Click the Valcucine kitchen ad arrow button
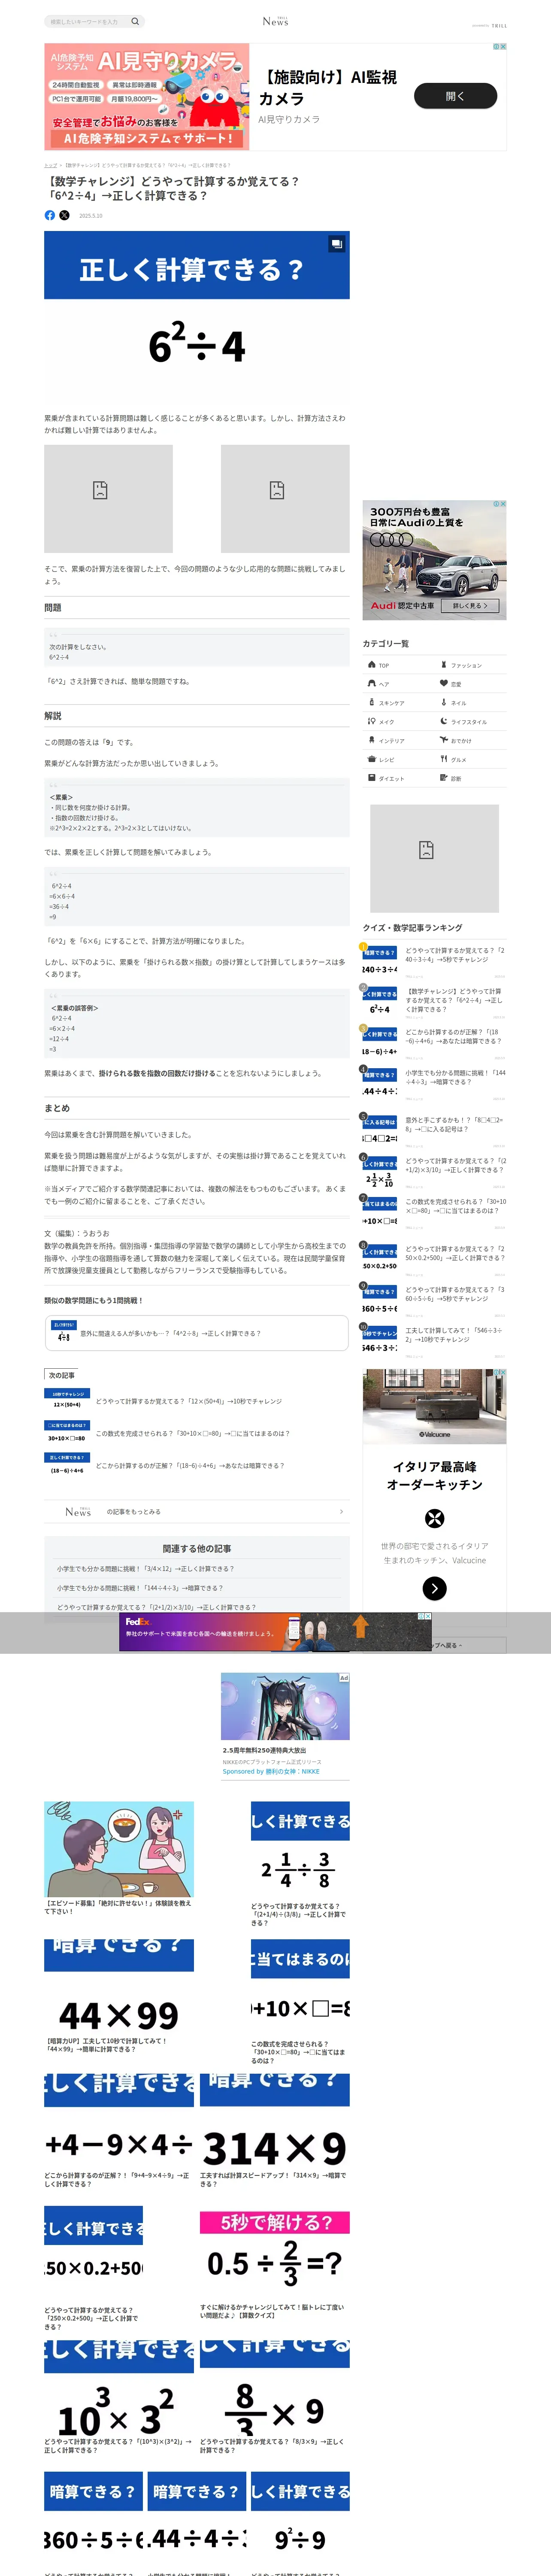 434,1588
